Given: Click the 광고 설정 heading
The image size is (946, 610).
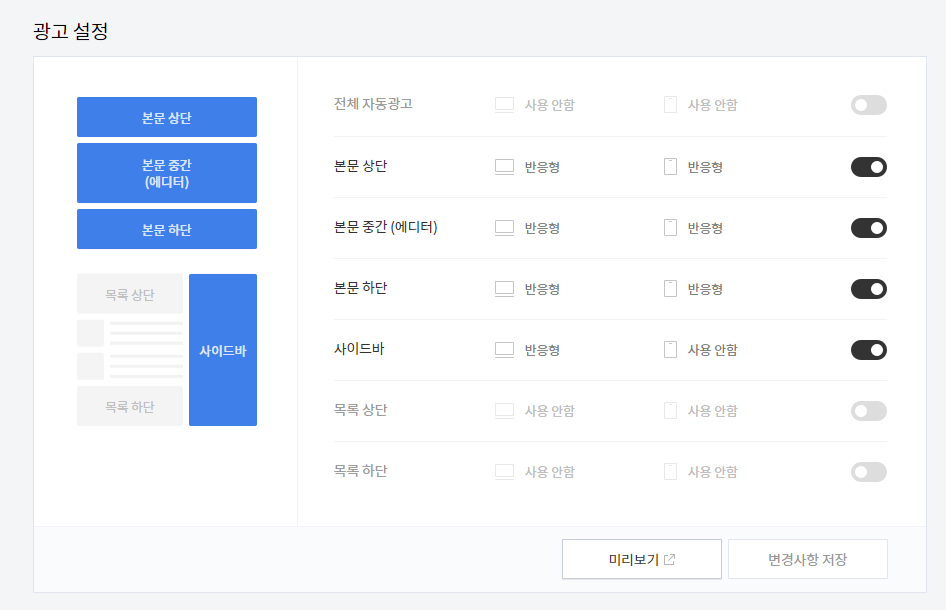Looking at the screenshot, I should pyautogui.click(x=71, y=31).
